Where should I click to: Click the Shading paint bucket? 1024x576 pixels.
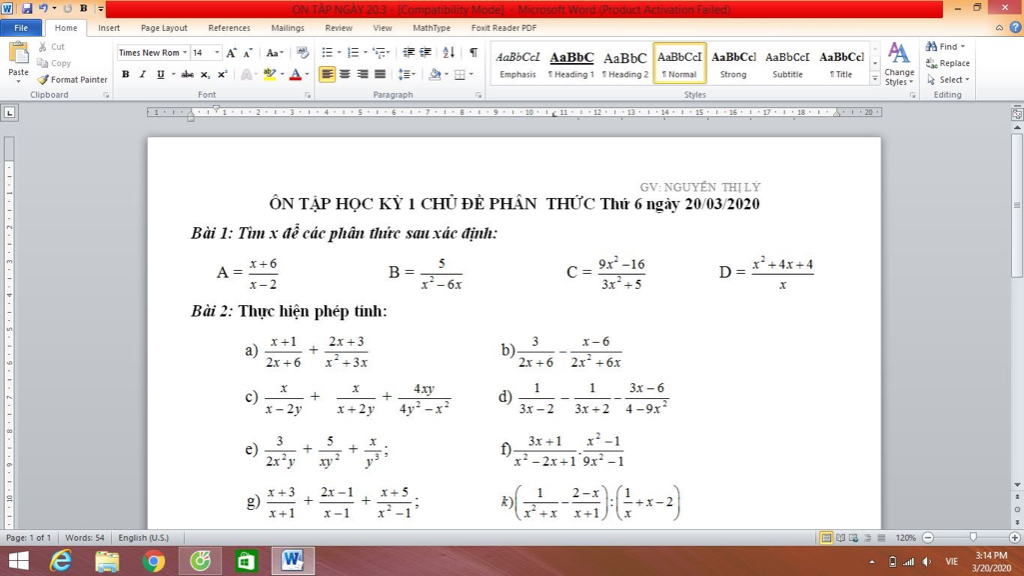434,74
